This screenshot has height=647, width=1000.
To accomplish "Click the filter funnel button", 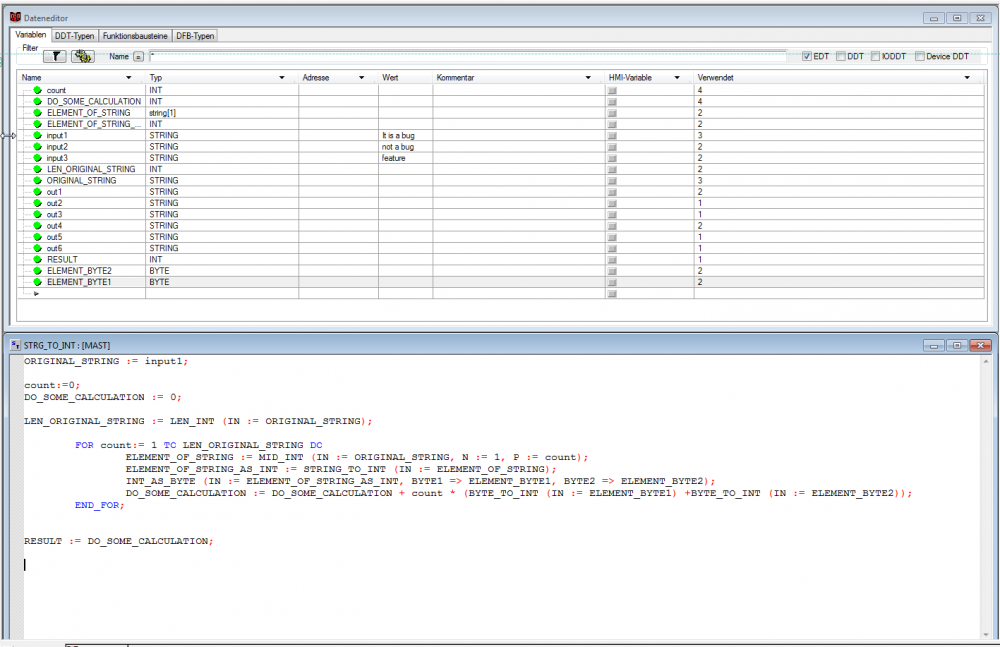I will [54, 56].
